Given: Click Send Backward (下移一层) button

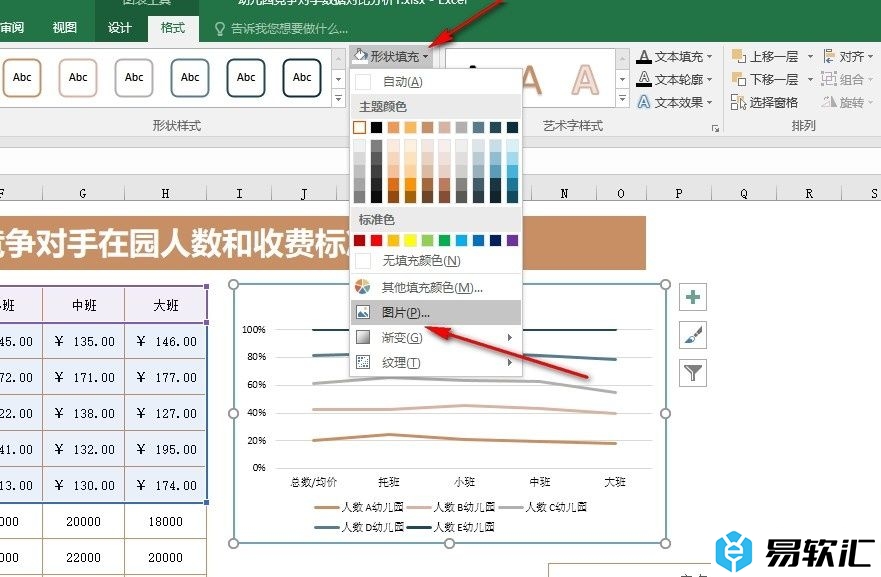Looking at the screenshot, I should tap(765, 79).
